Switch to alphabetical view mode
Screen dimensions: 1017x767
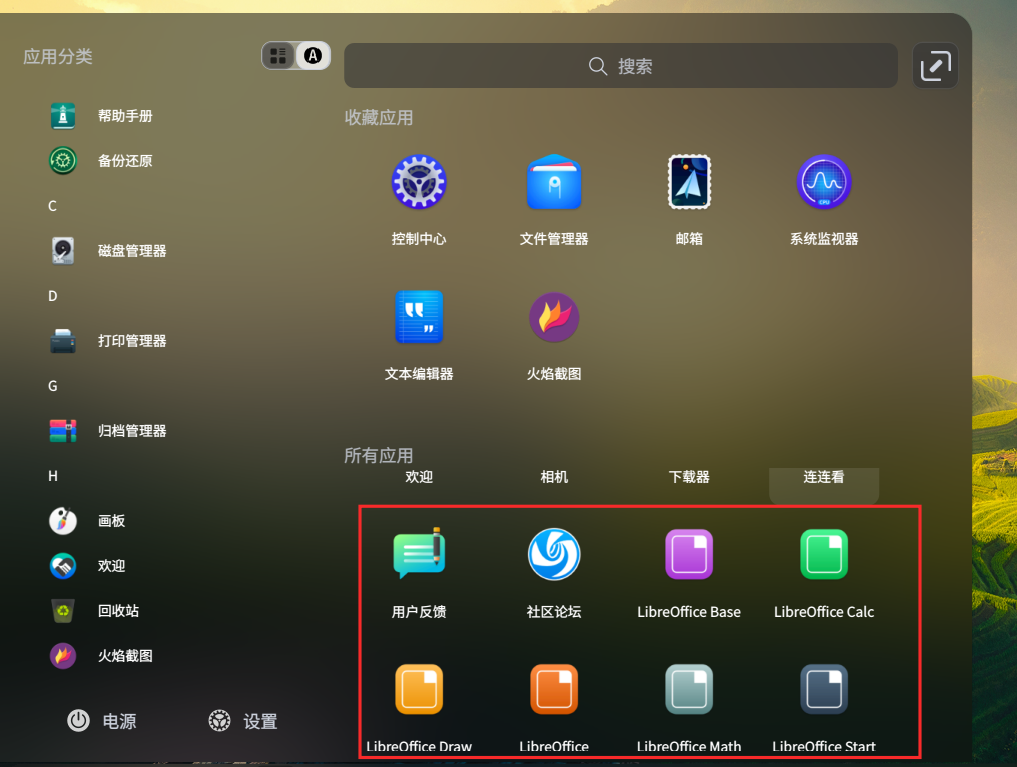tap(313, 55)
